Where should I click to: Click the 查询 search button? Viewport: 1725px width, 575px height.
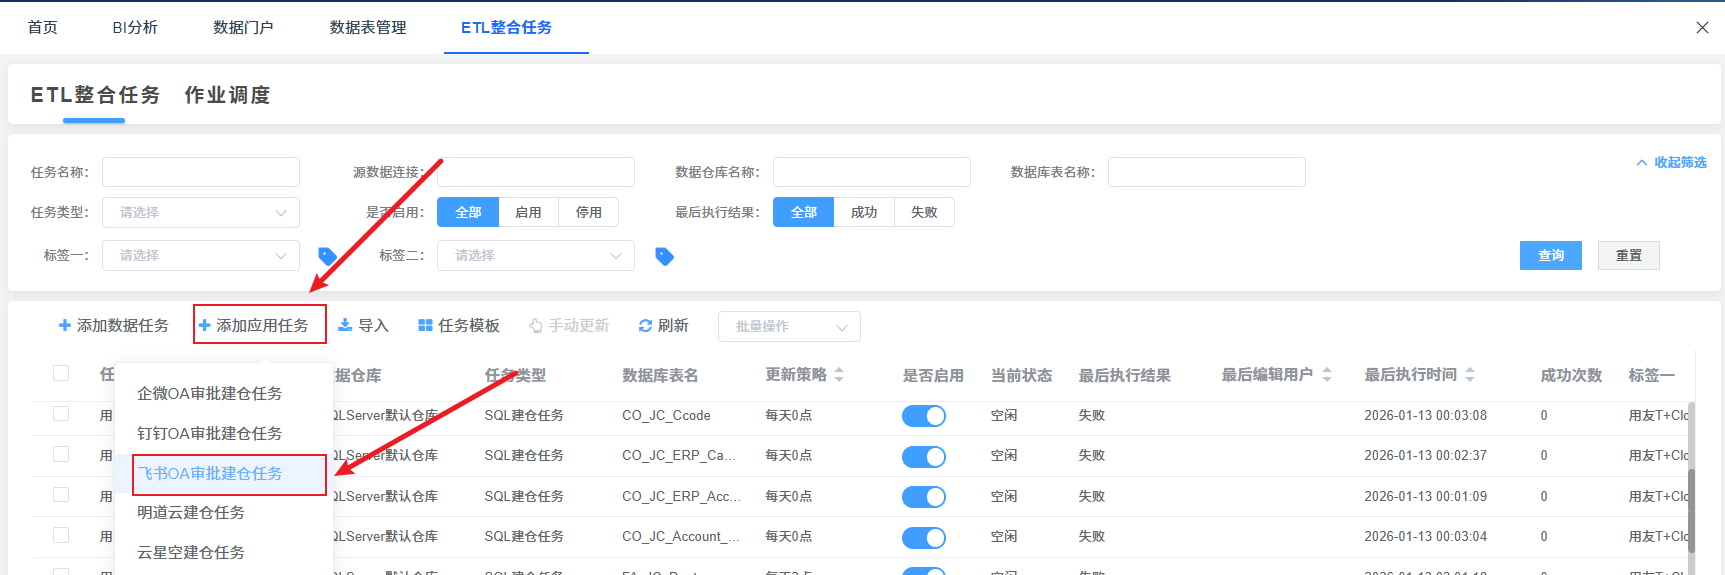tap(1550, 255)
